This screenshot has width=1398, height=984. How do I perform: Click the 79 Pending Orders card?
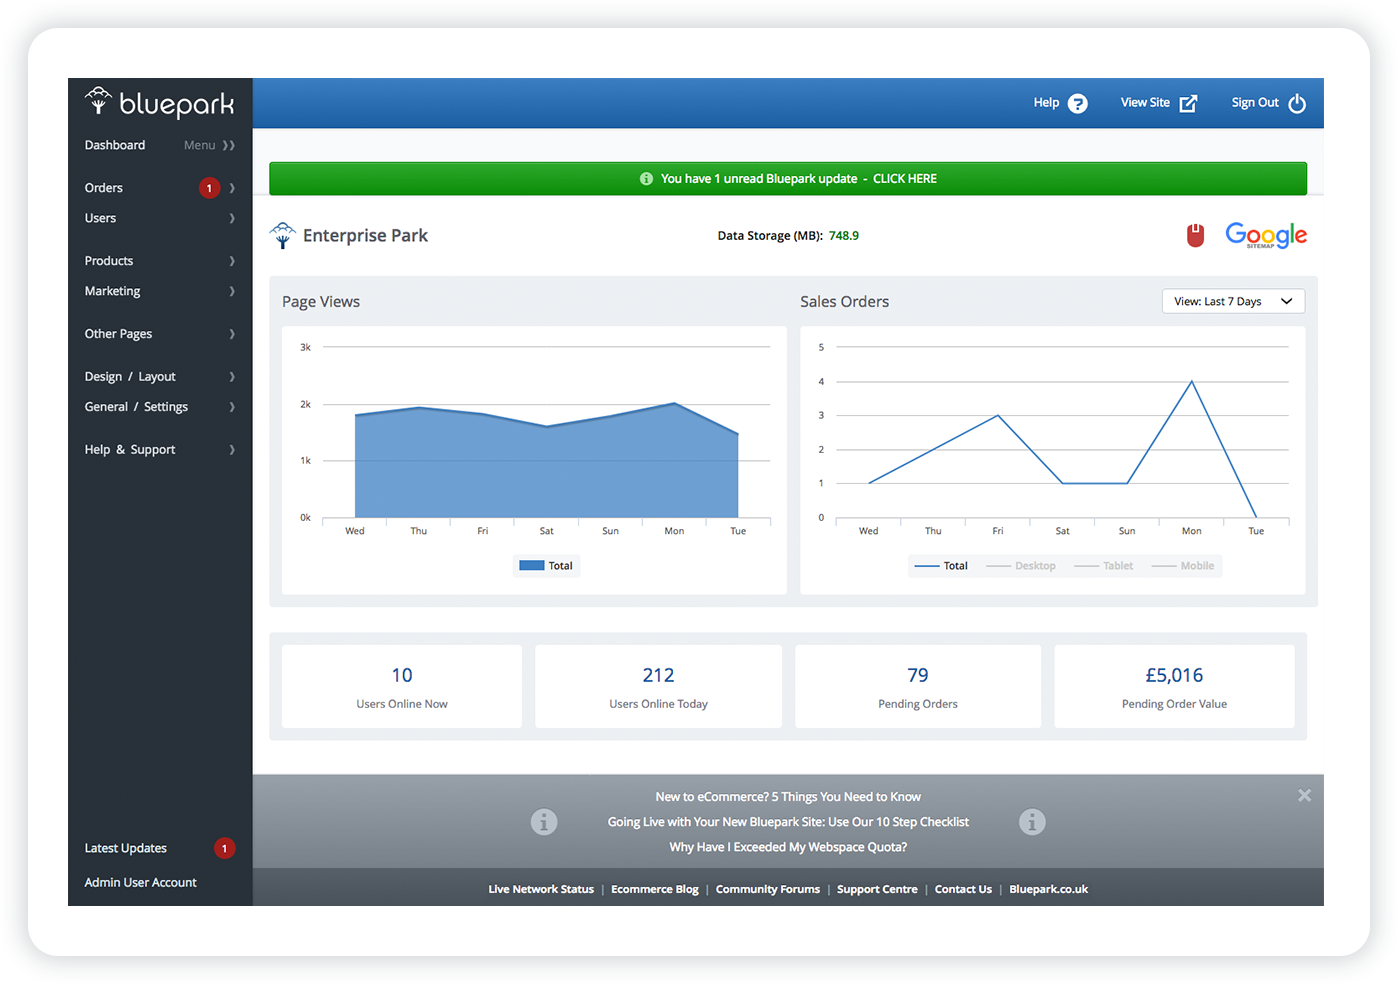[x=918, y=687]
